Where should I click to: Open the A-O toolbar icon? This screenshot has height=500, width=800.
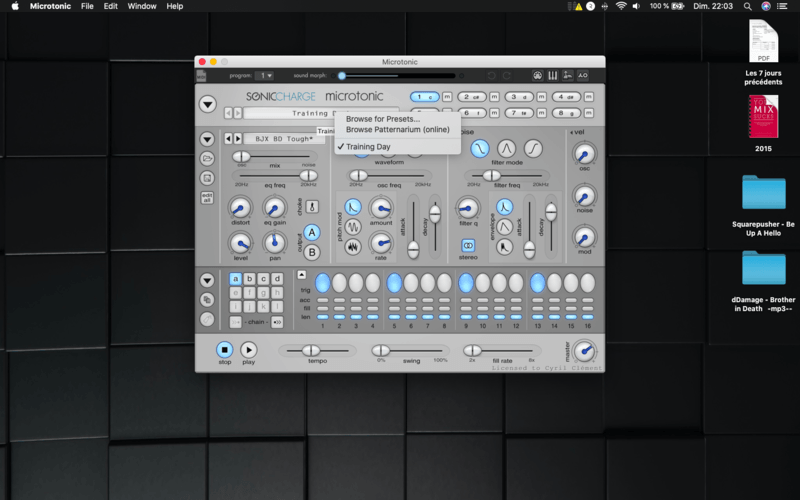(583, 76)
